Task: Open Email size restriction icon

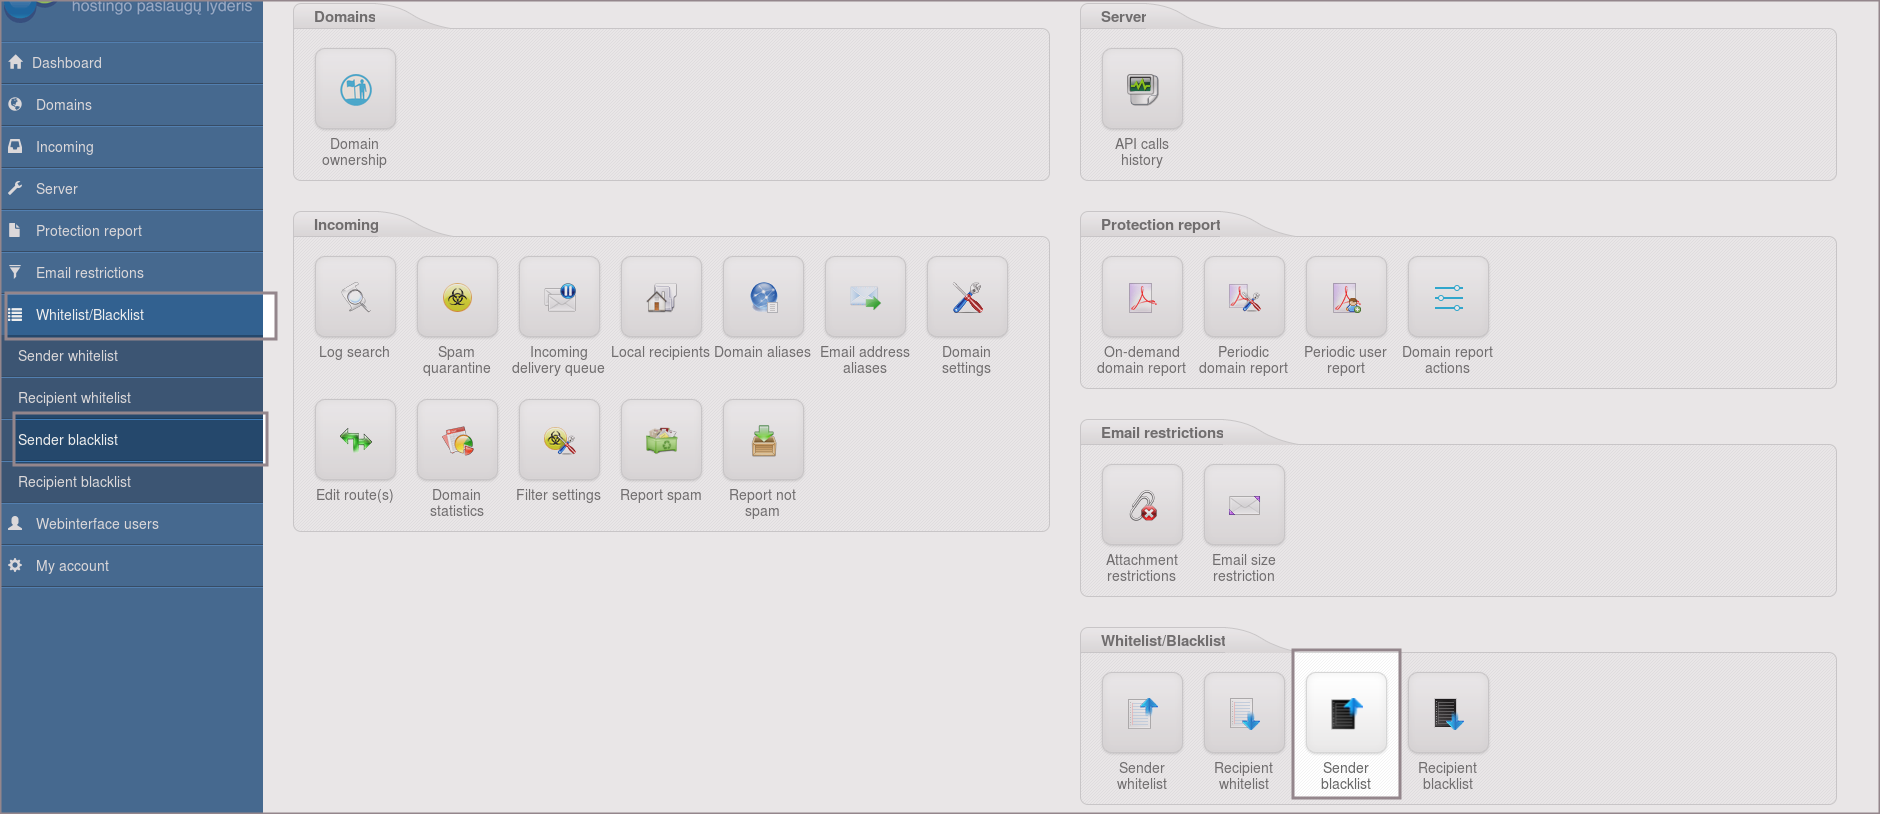Action: tap(1244, 506)
